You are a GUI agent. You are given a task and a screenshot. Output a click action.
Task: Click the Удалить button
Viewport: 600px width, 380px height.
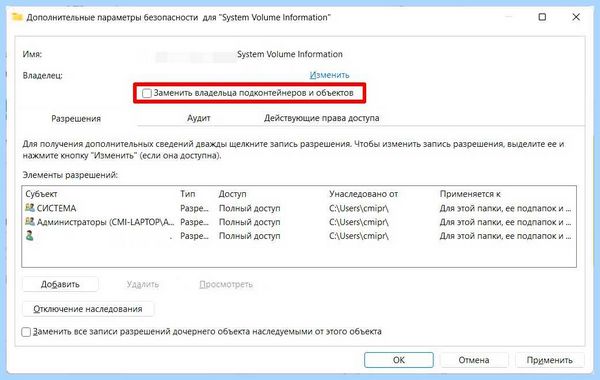point(143,284)
